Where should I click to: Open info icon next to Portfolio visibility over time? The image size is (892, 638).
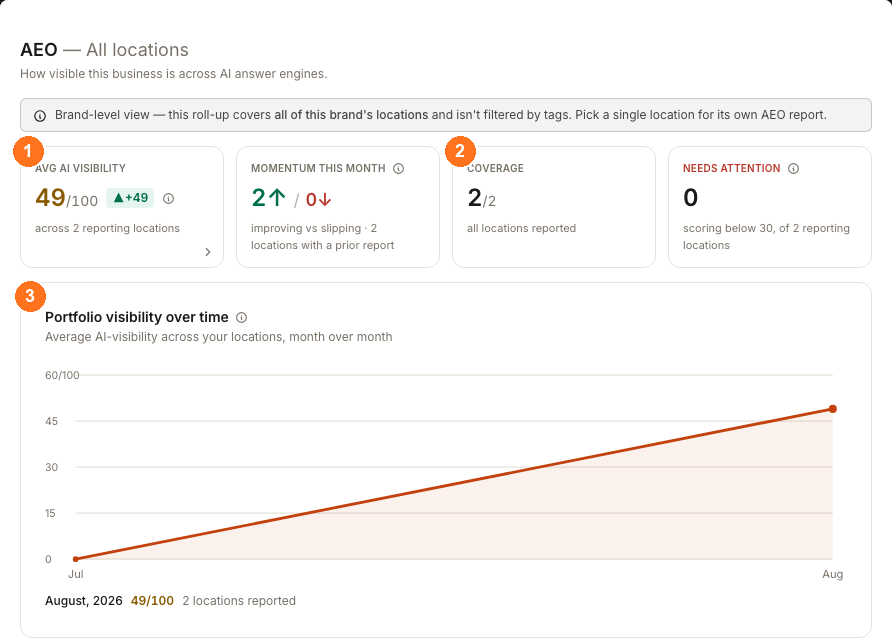(x=241, y=317)
